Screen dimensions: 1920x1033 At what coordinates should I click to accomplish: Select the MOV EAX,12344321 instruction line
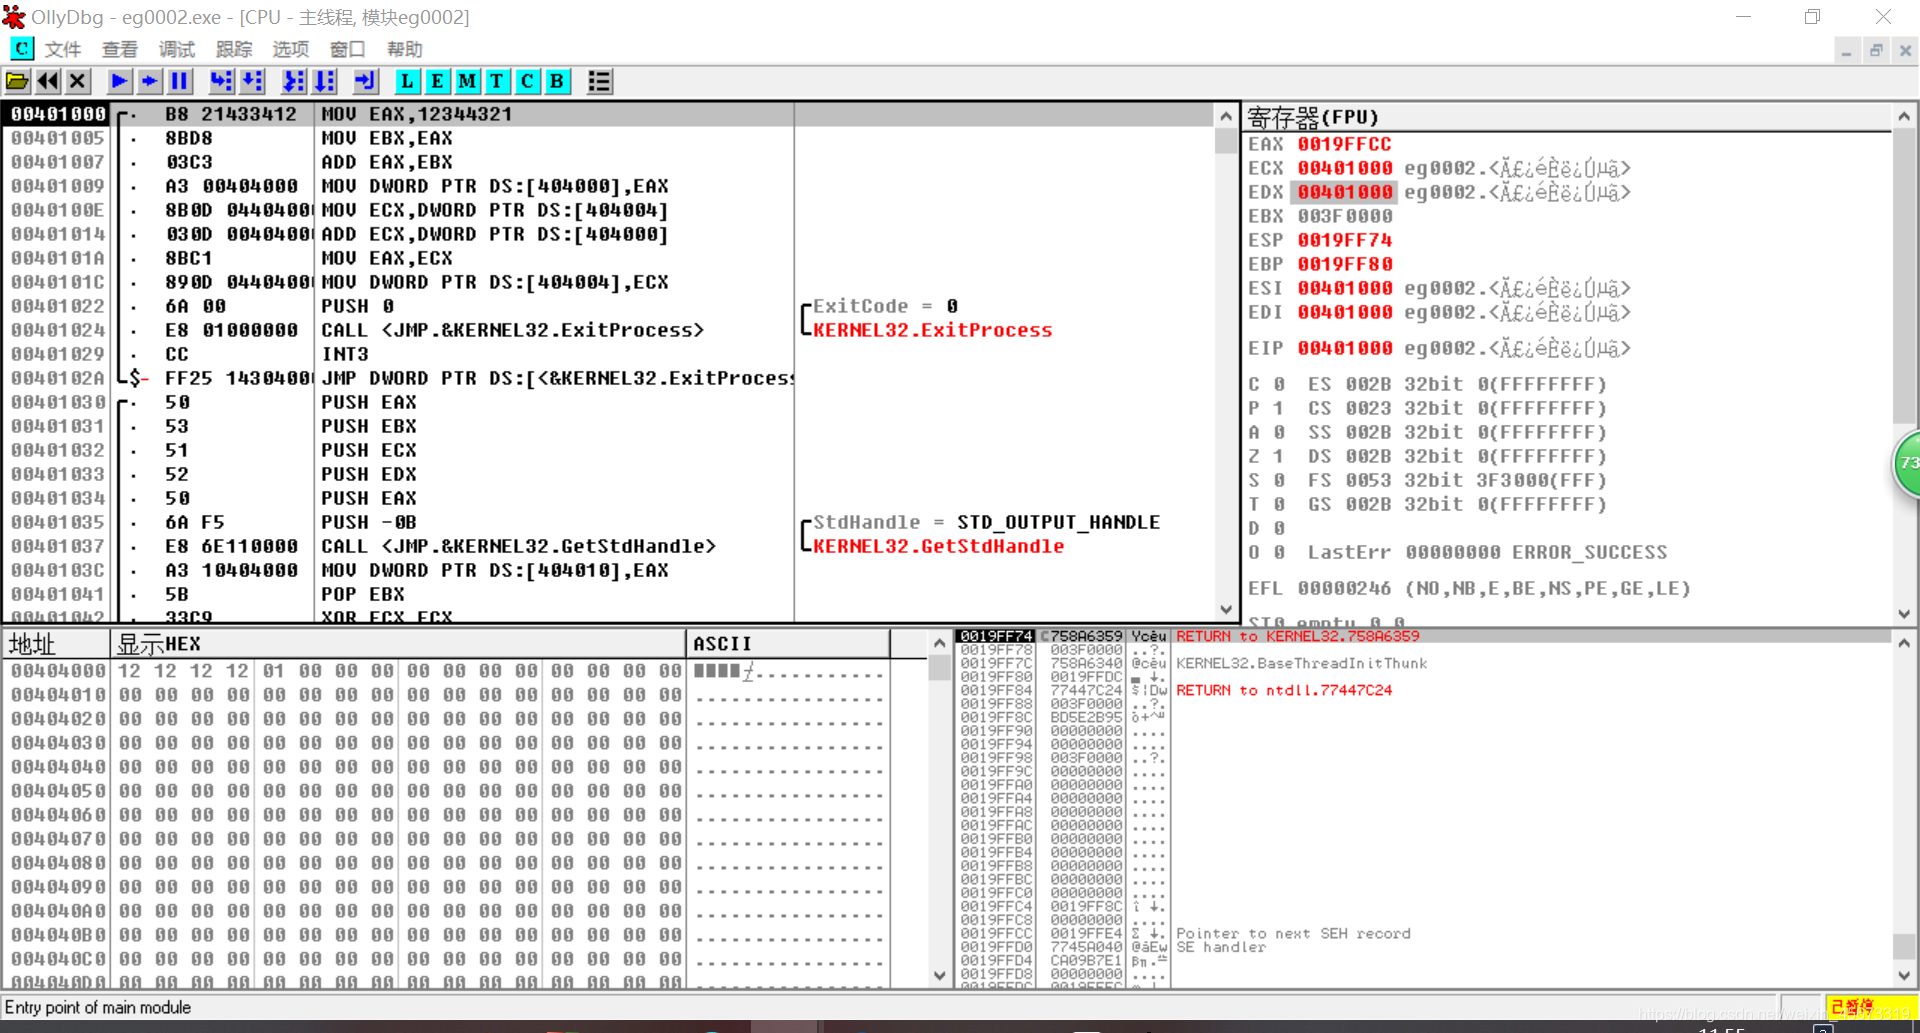608,114
